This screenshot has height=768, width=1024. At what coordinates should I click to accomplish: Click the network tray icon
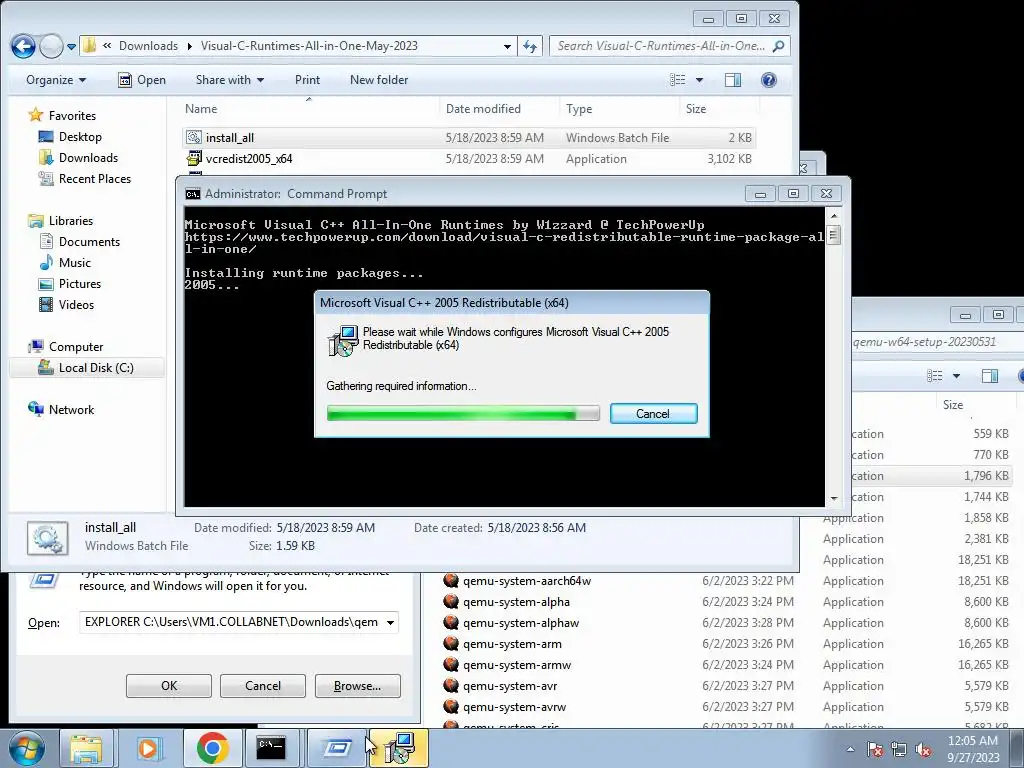899,749
